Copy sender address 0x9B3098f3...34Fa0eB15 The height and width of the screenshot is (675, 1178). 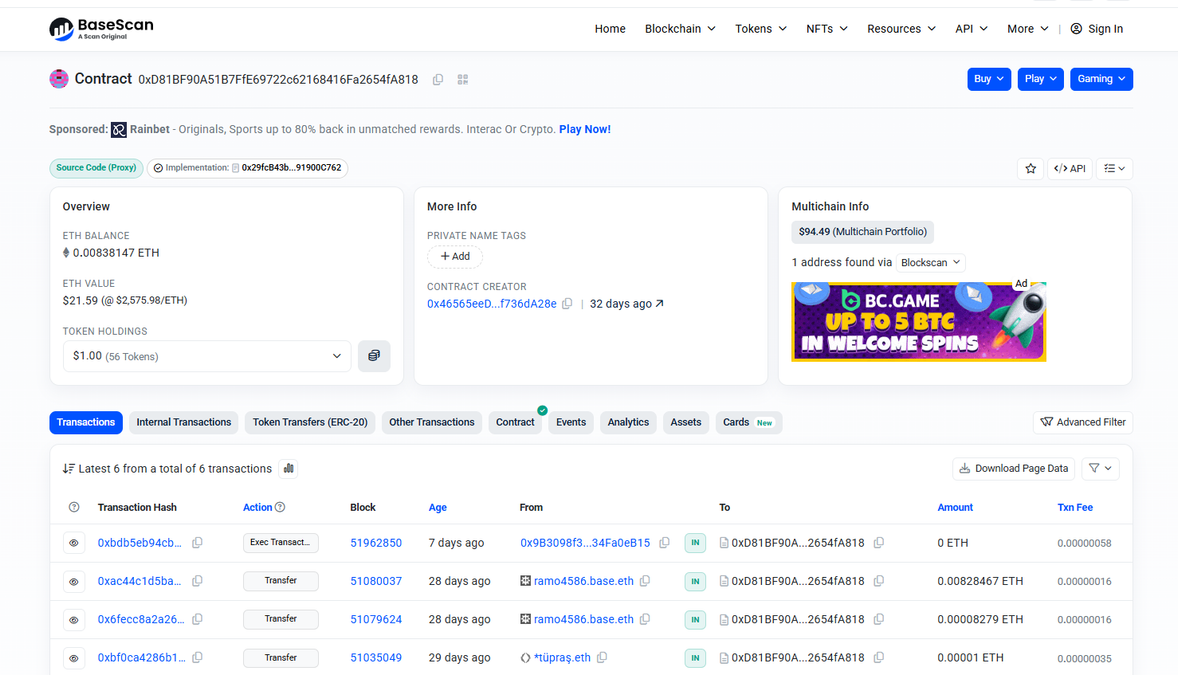(x=665, y=543)
